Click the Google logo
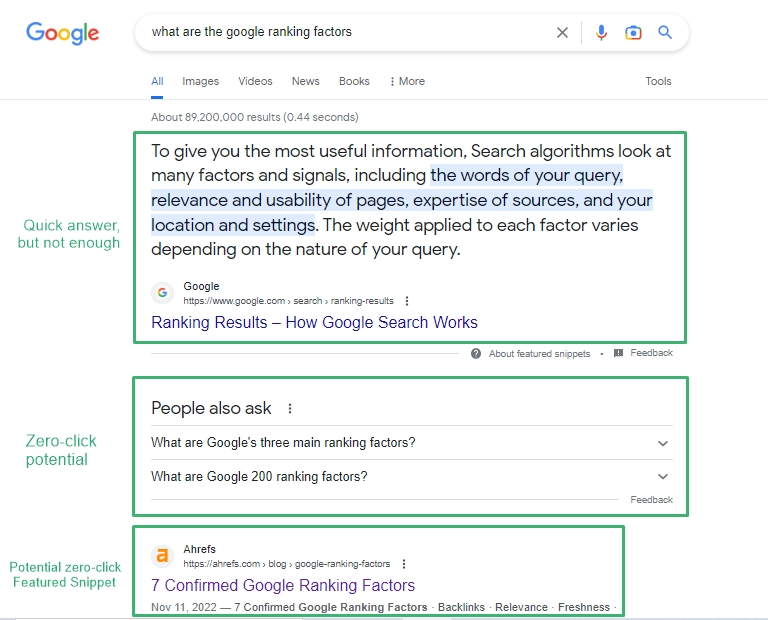The width and height of the screenshot is (768, 620). pos(62,32)
